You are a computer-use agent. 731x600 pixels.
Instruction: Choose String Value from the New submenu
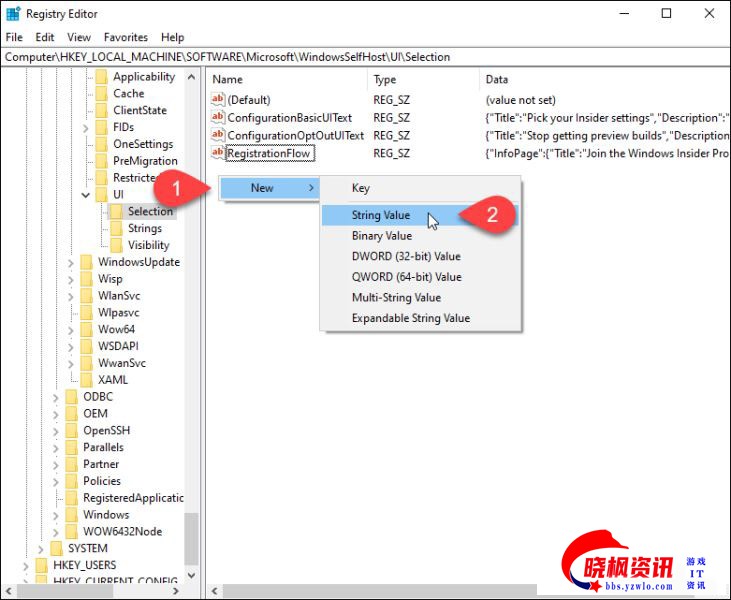tap(381, 215)
